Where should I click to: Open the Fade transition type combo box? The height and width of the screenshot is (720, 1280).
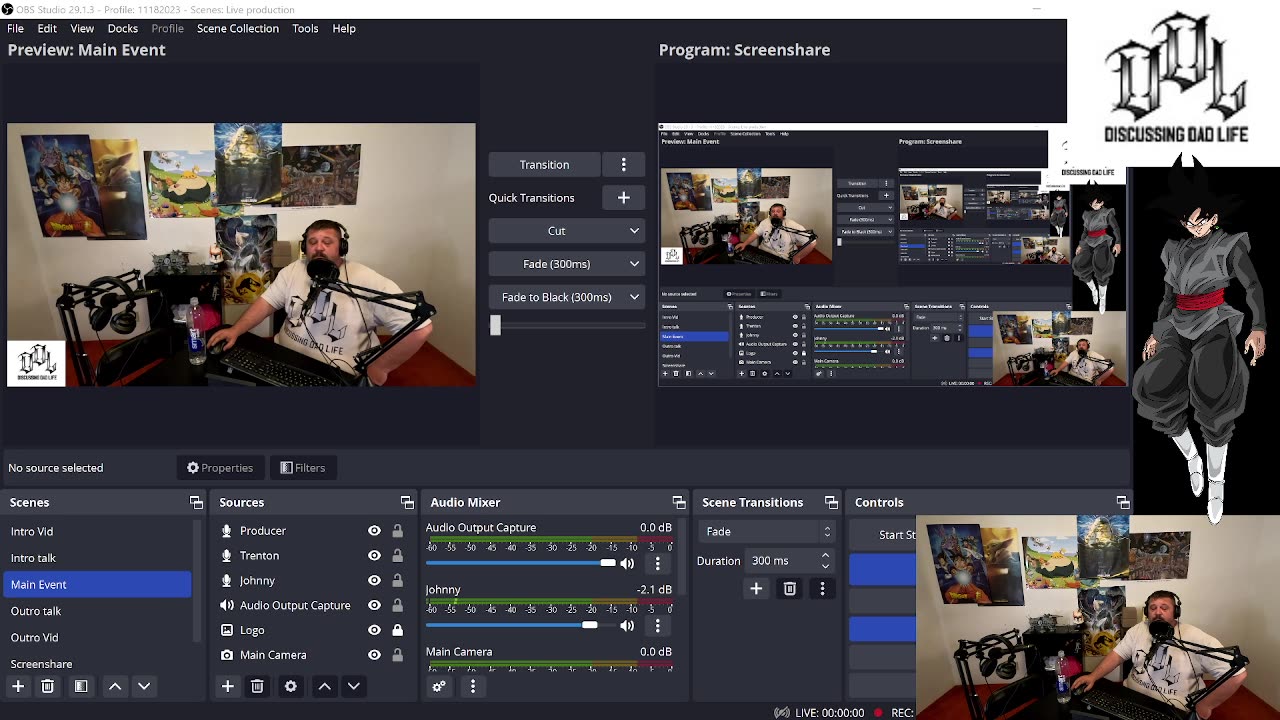click(766, 532)
